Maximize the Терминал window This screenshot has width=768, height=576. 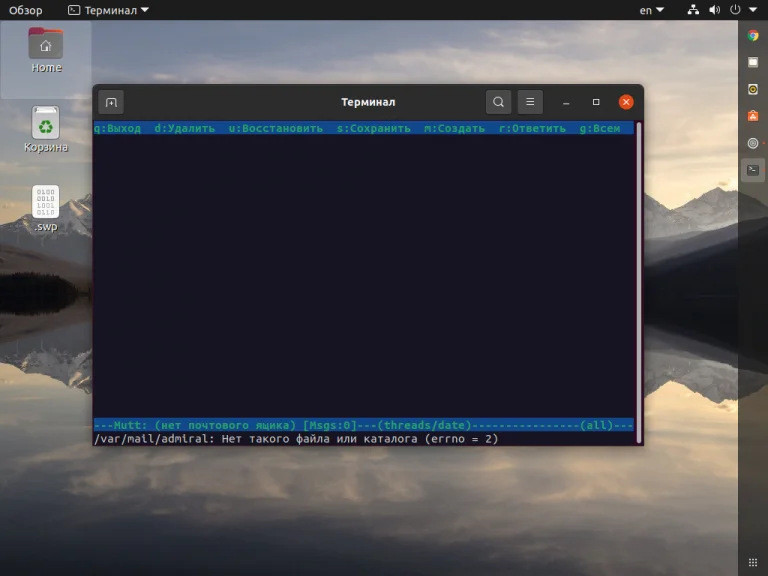(596, 102)
